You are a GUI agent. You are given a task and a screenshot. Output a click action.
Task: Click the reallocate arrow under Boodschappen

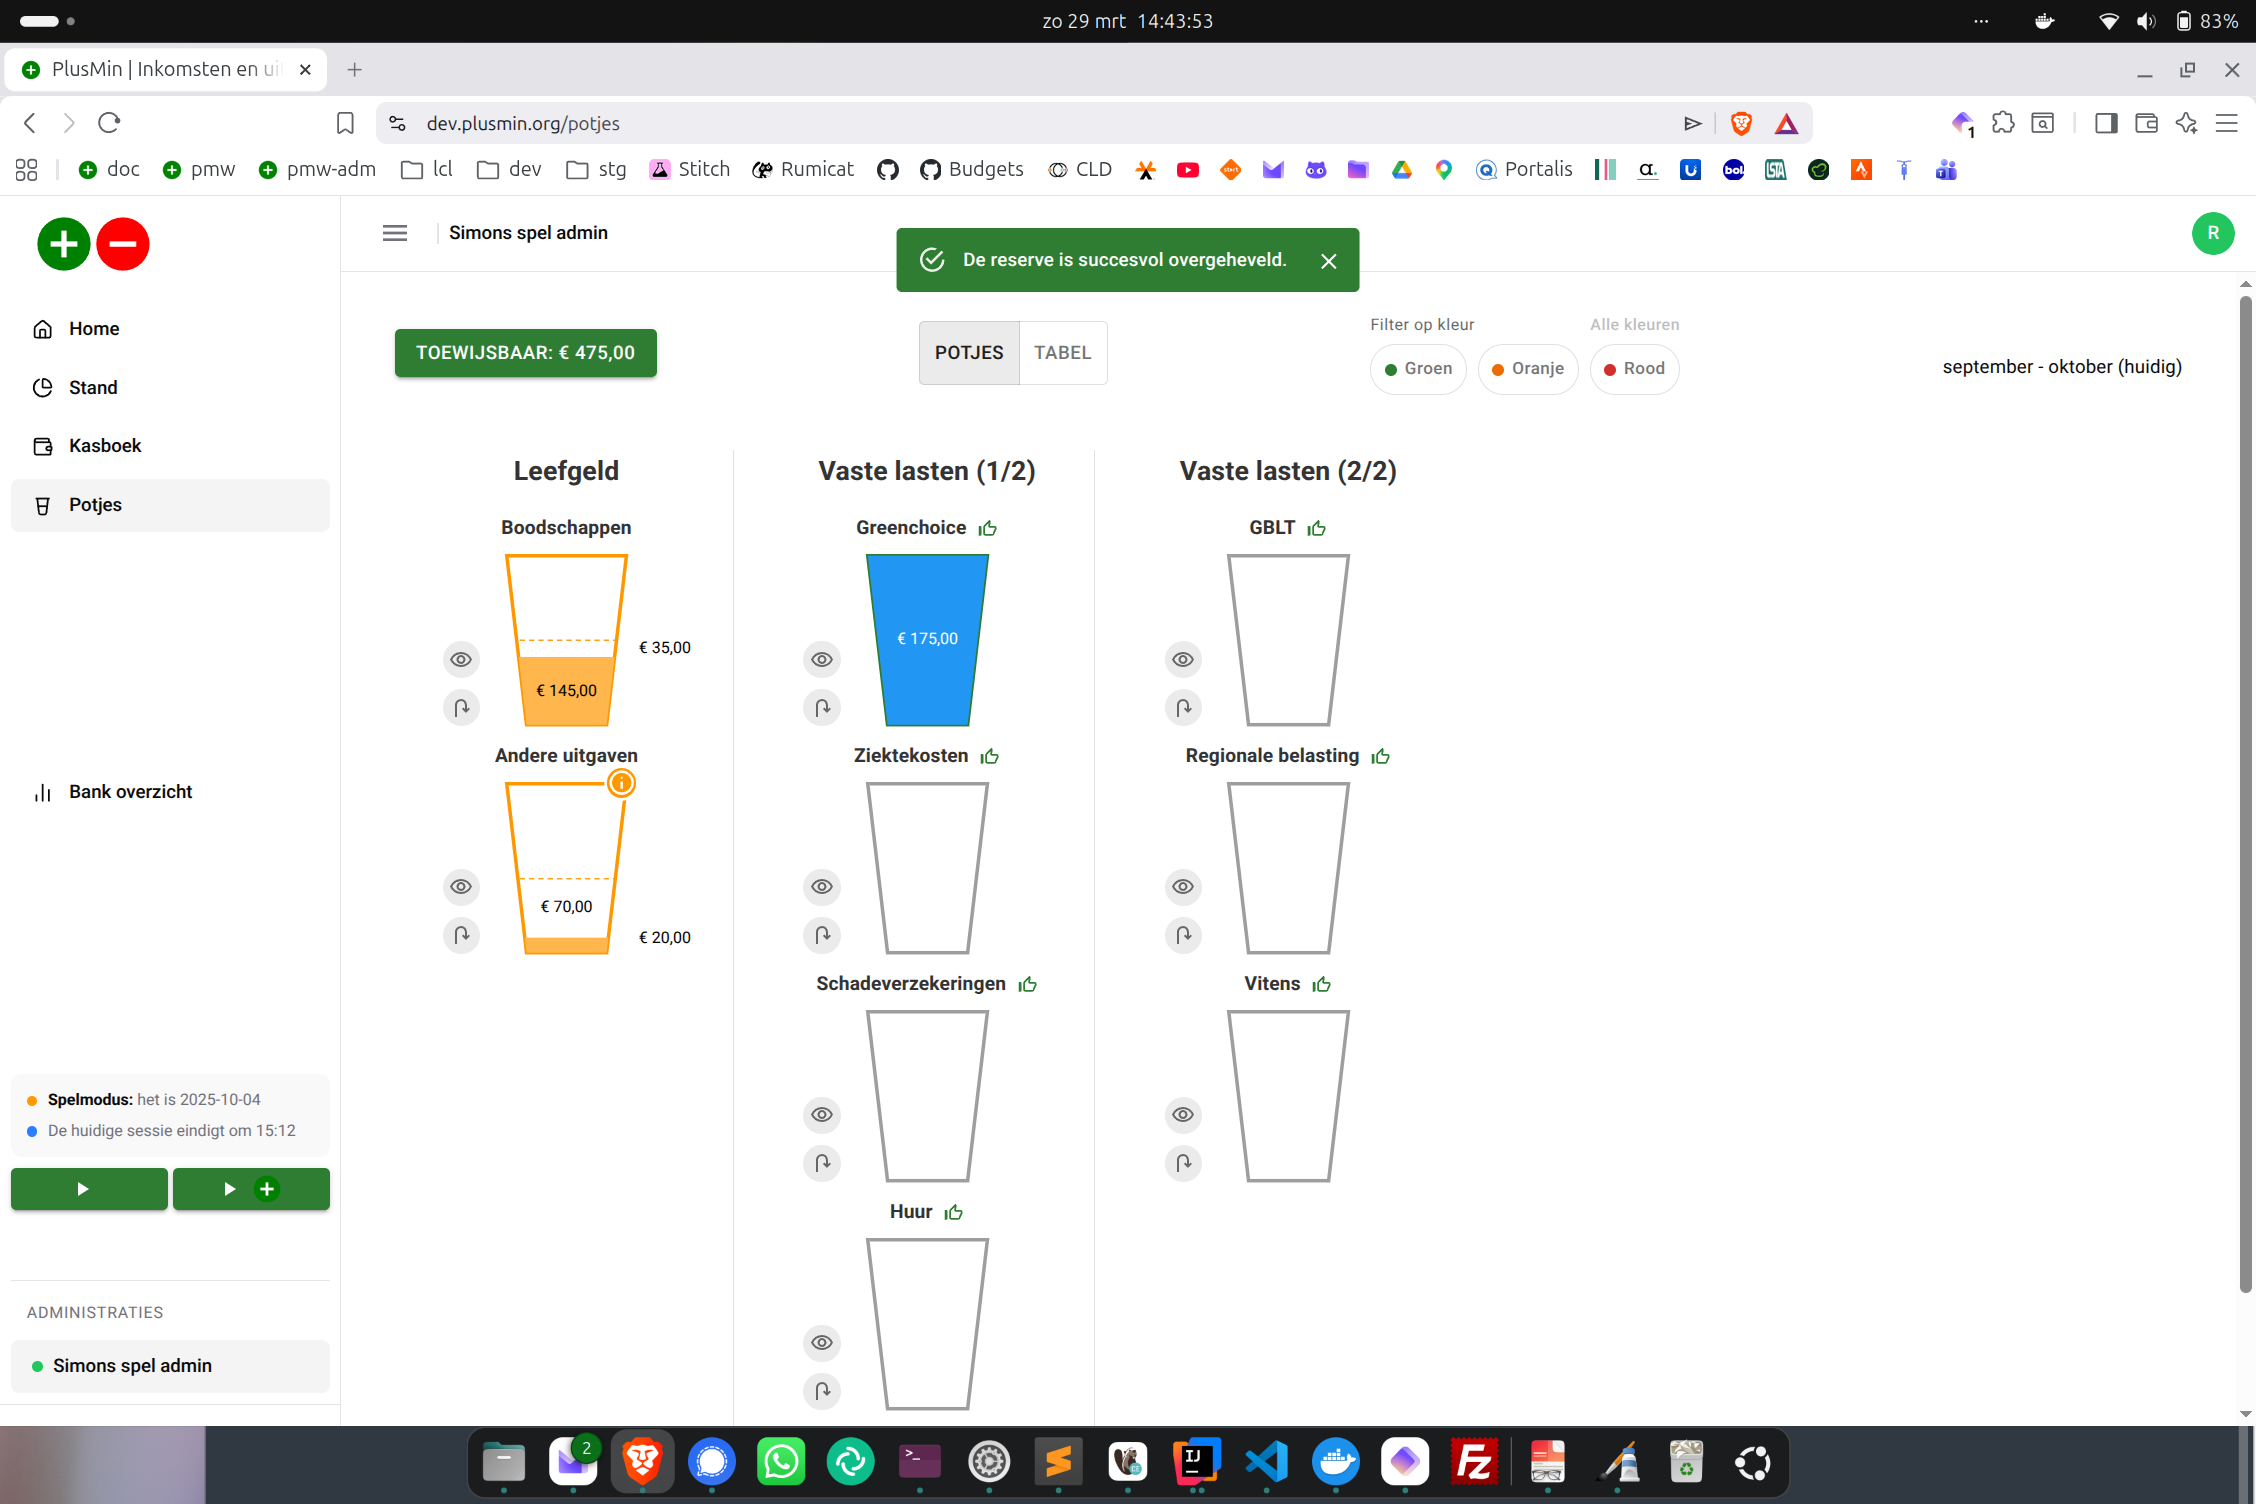461,708
